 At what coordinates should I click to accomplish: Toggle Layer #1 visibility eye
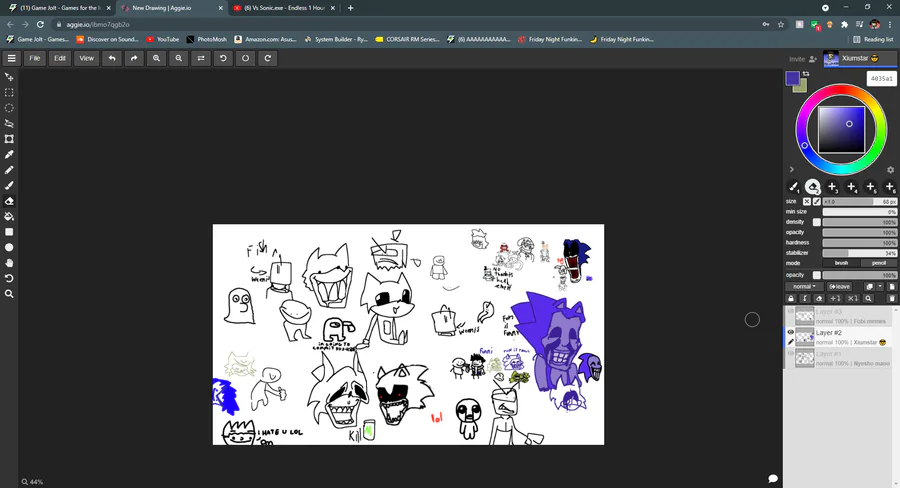[790, 354]
